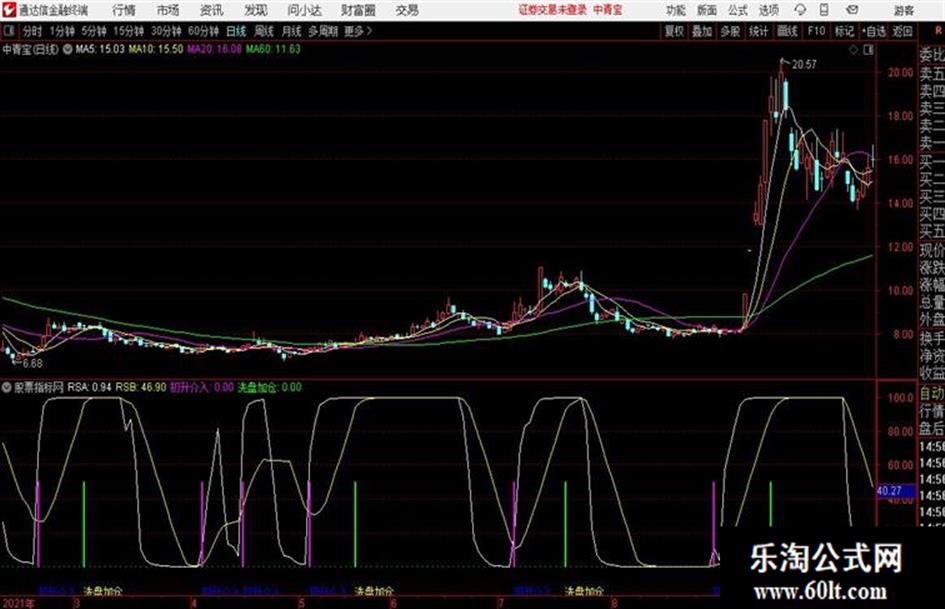
Task: Open the mobile phone icon in title bar
Action: [824, 10]
